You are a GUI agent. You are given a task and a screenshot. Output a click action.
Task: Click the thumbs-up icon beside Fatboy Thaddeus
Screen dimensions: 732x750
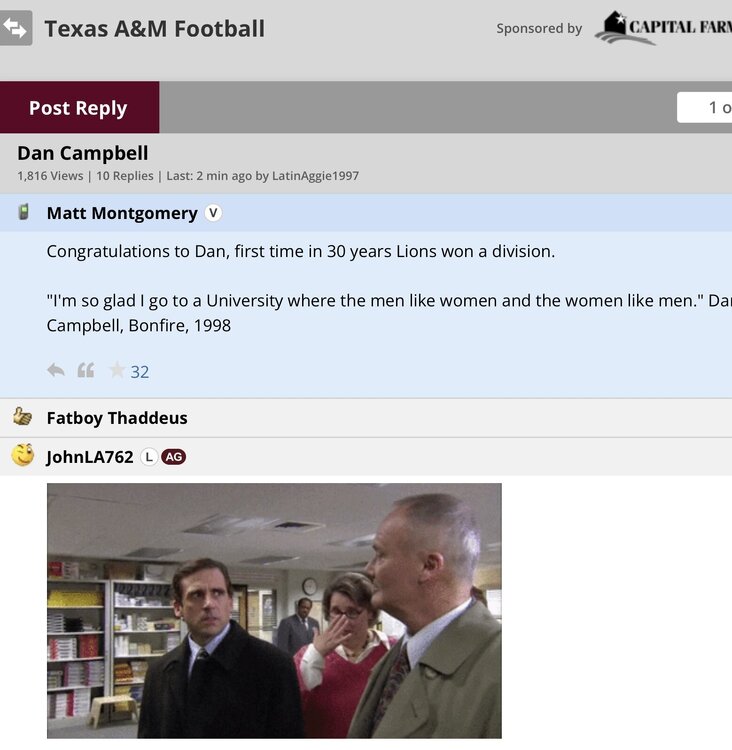click(x=23, y=417)
